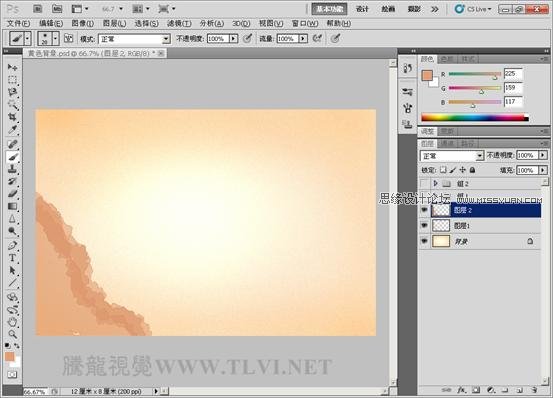Select the Zoom tool

pyautogui.click(x=13, y=334)
